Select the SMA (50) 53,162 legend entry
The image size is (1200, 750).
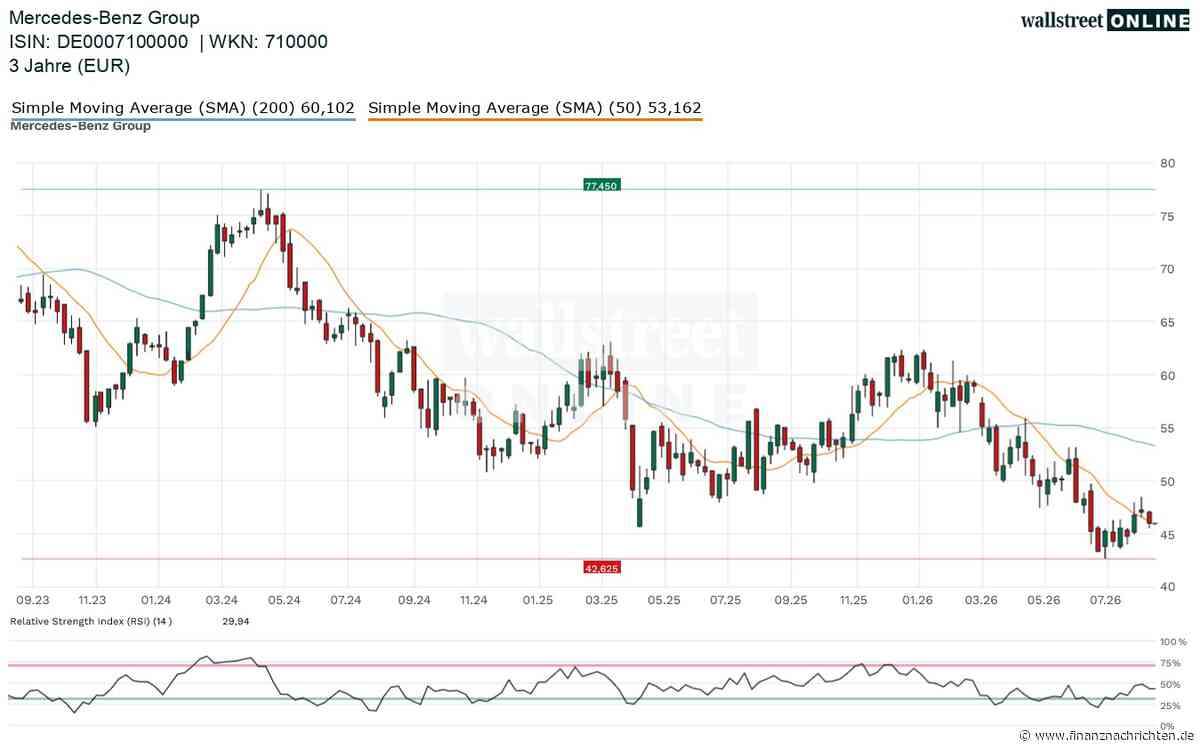click(x=536, y=108)
